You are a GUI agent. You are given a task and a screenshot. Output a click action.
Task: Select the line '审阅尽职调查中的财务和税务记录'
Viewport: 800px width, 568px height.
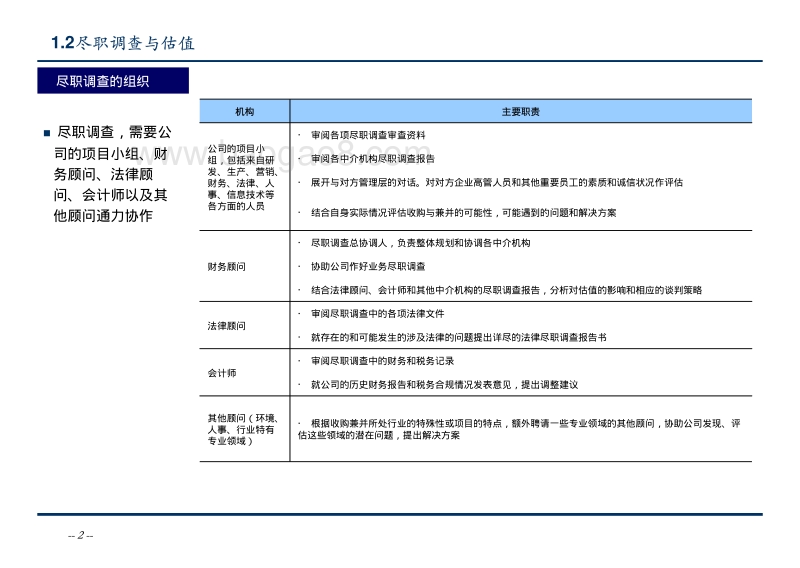[x=382, y=361]
